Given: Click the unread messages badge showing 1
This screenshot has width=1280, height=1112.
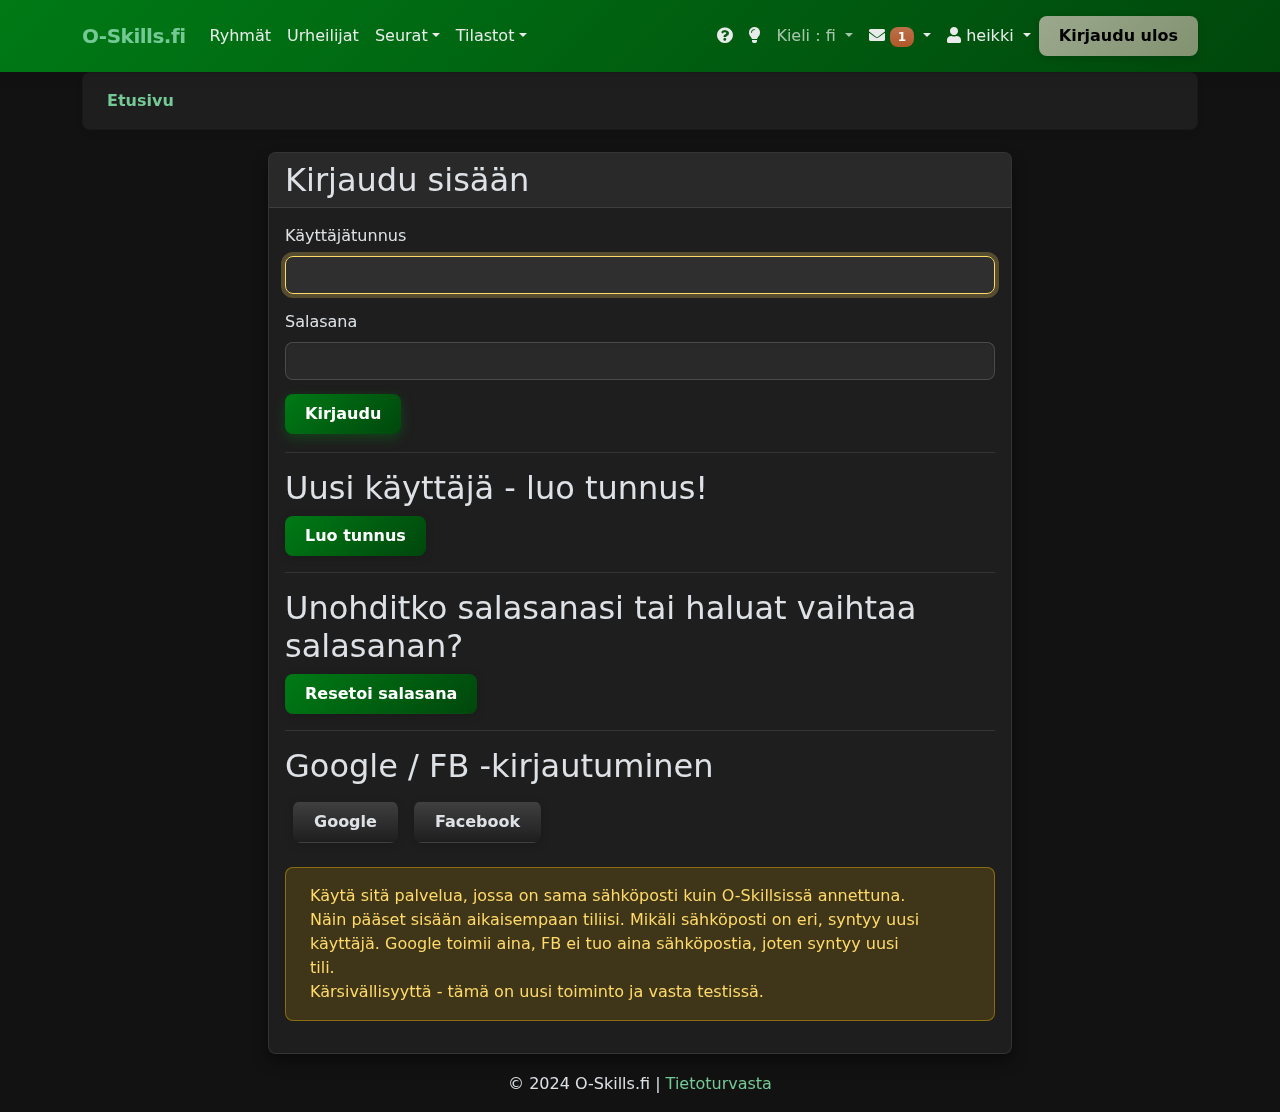Looking at the screenshot, I should click(901, 36).
